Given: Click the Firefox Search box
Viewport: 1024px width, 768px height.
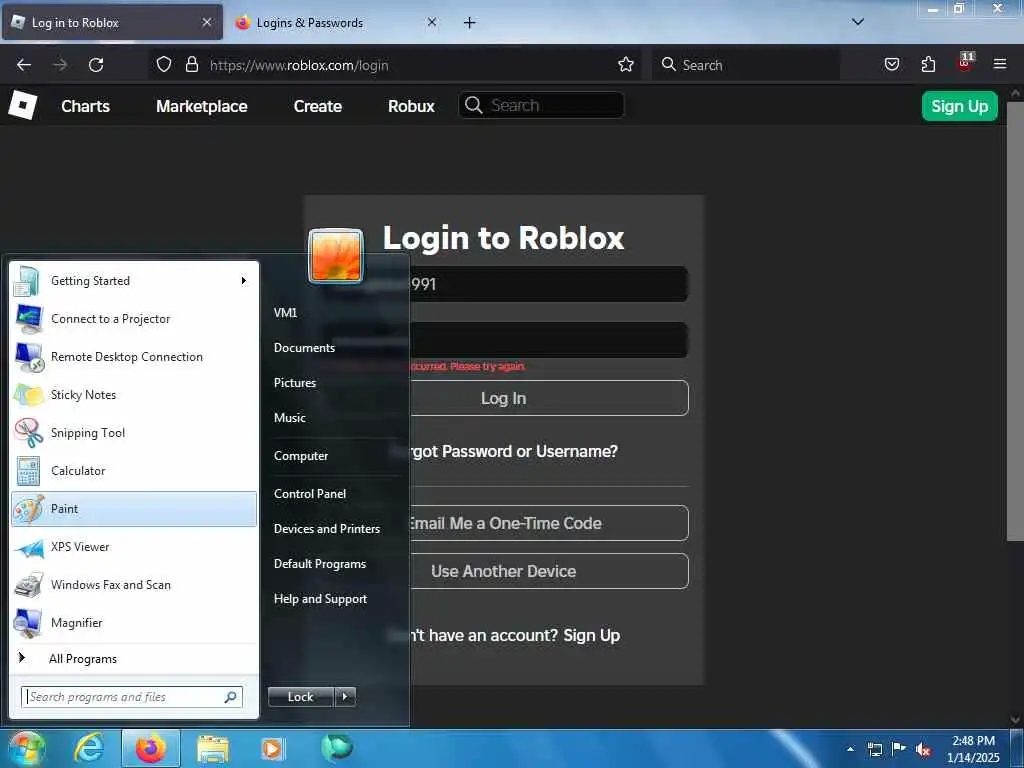Looking at the screenshot, I should [746, 65].
